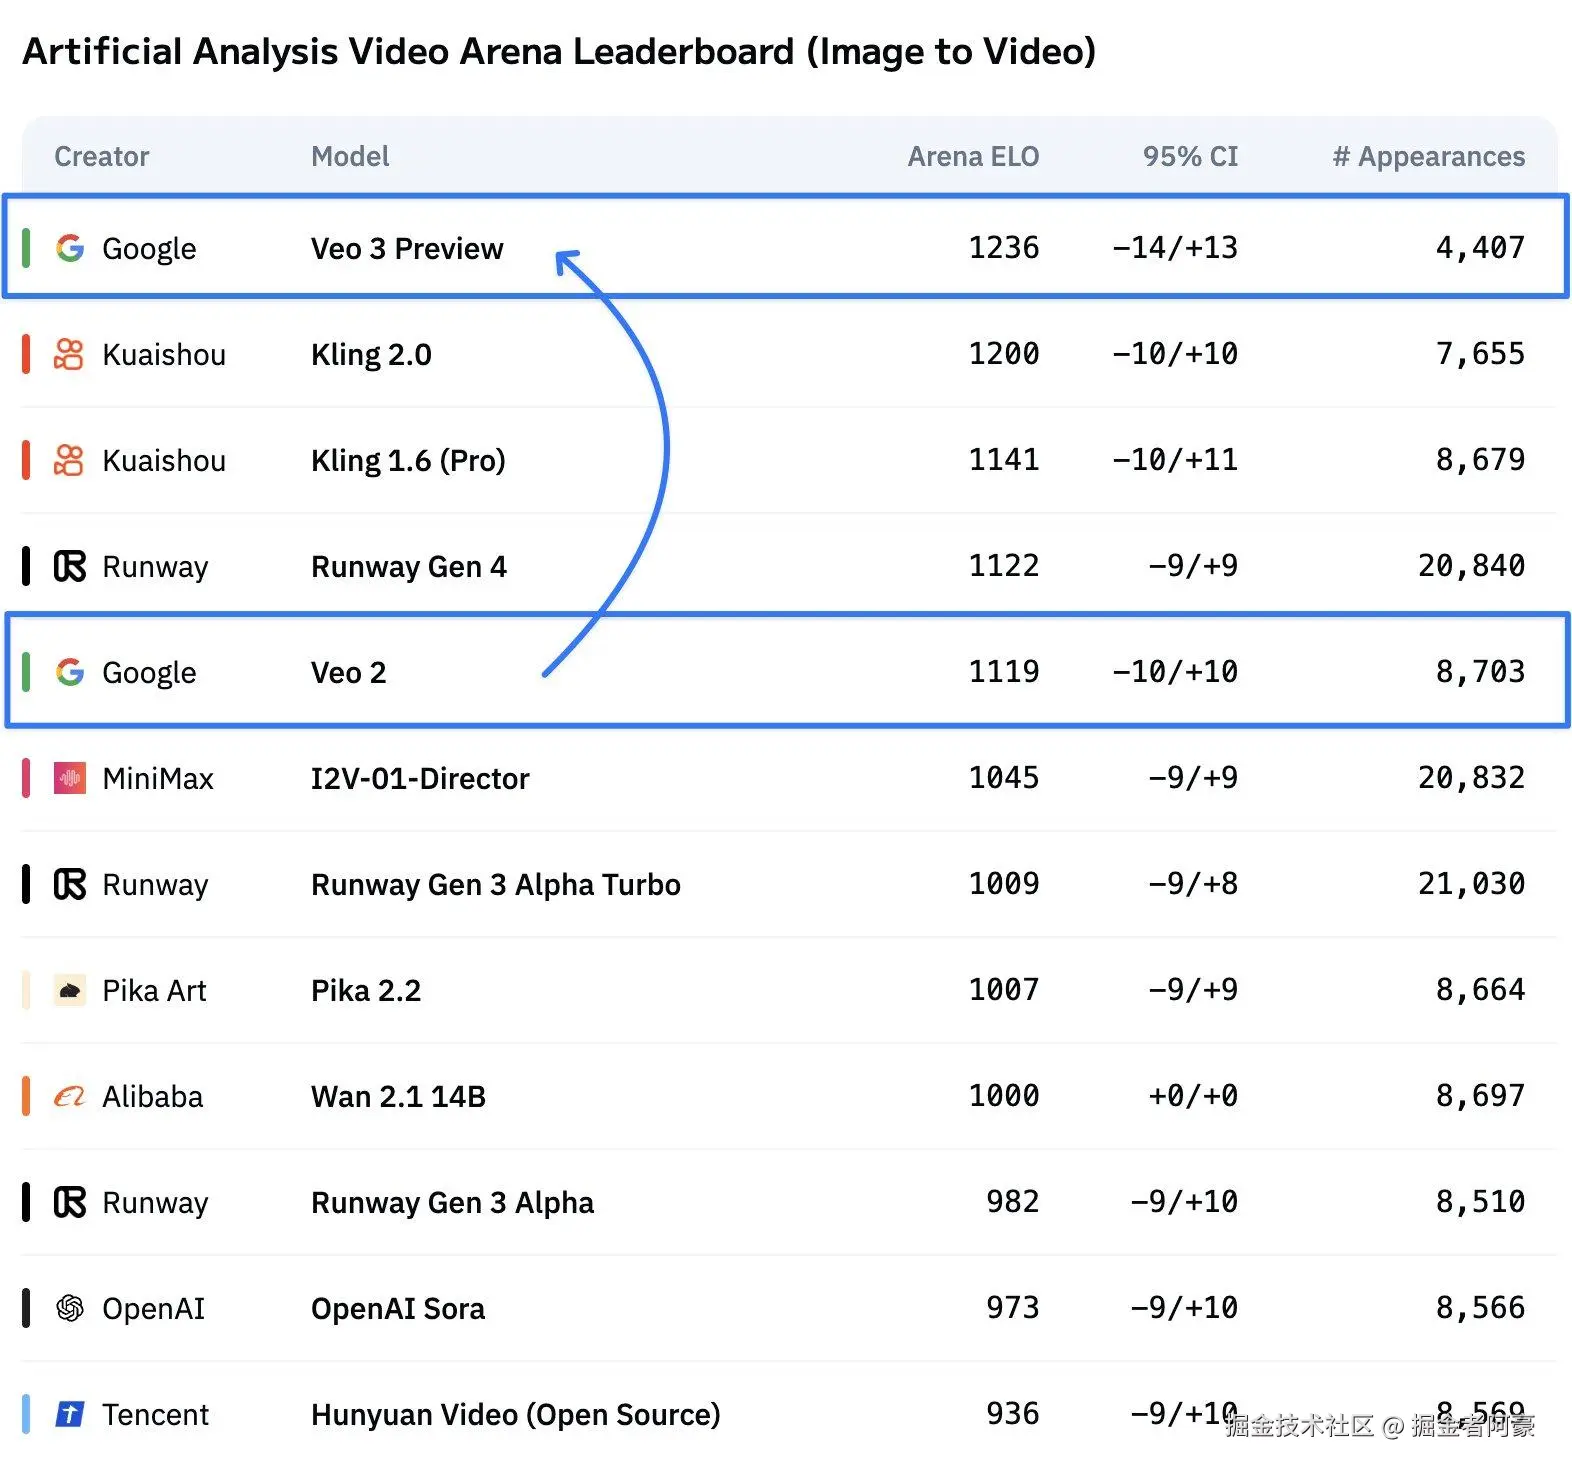Click the OpenAI logo icon
Image resolution: width=1572 pixels, height=1476 pixels.
69,1308
